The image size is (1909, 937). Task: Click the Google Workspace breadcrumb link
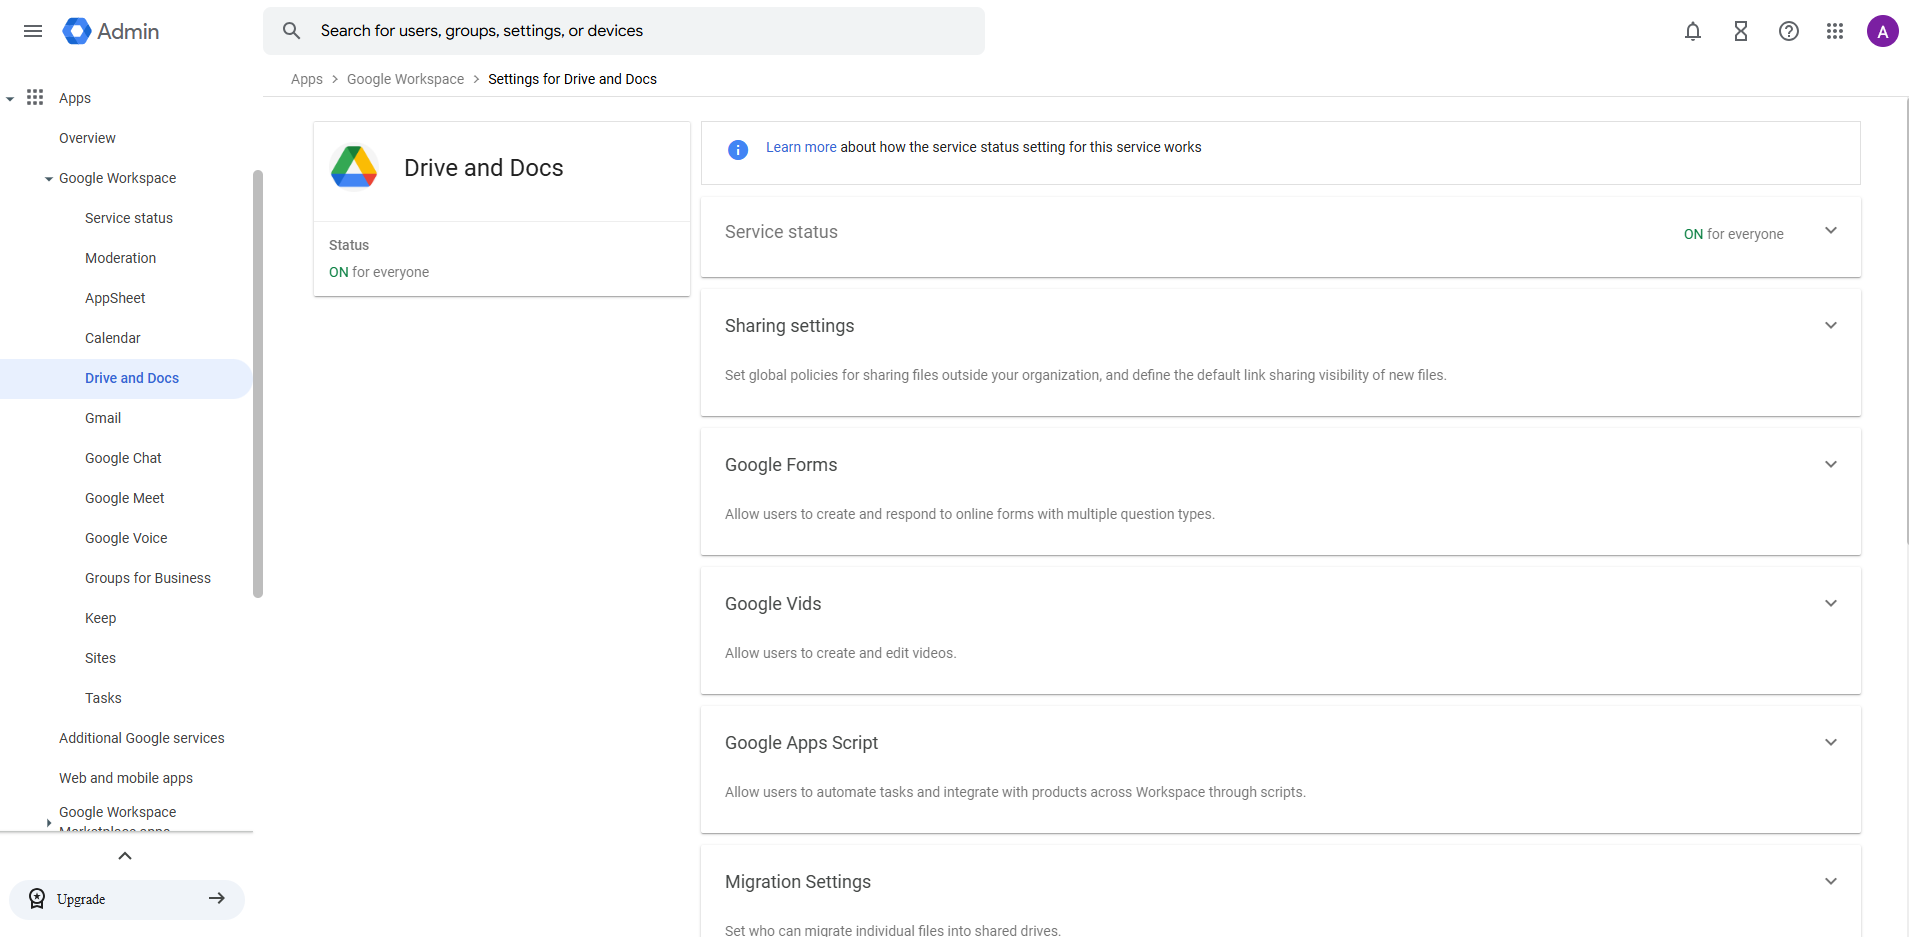pos(405,79)
